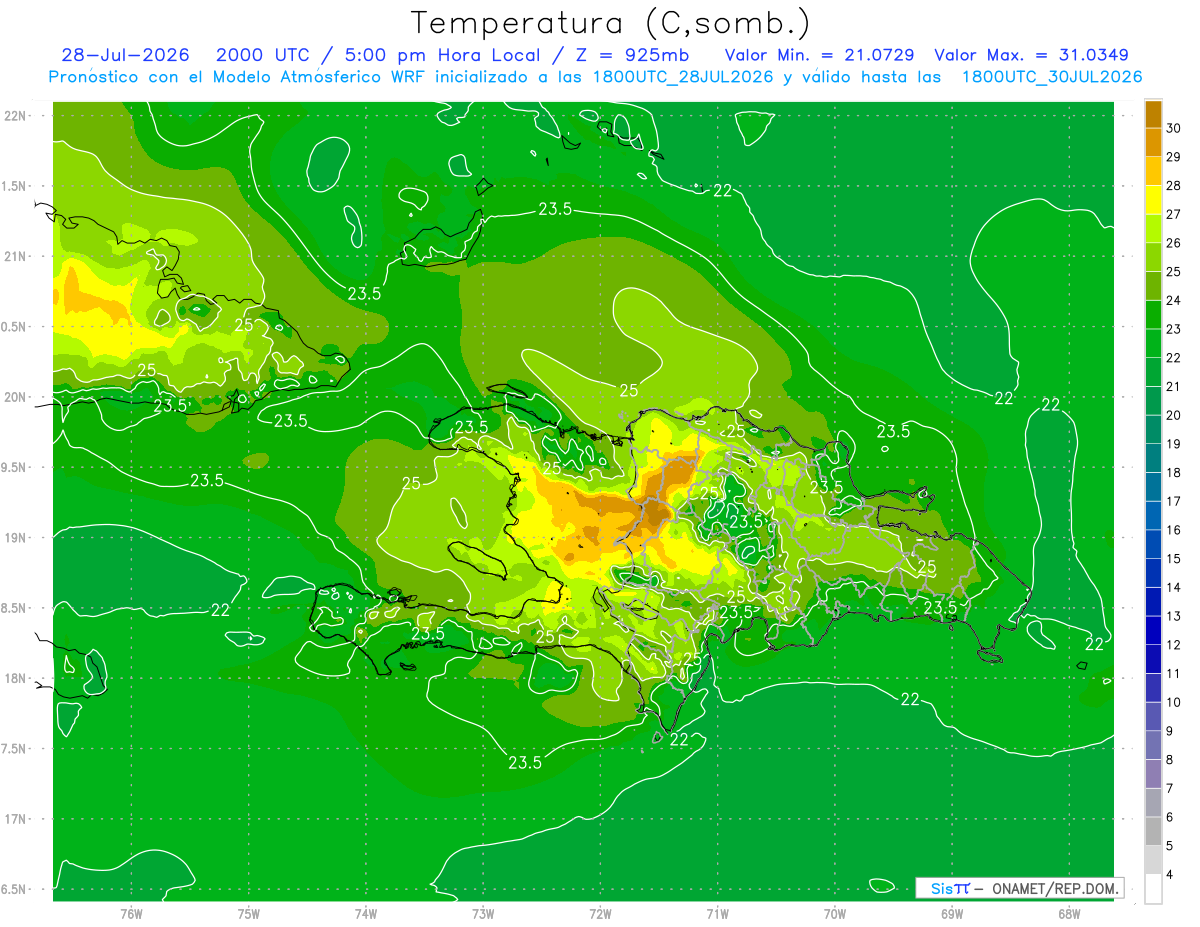The width and height of the screenshot is (1200, 927).
Task: Select the '18N' latitude axis label
Action: (x=14, y=678)
